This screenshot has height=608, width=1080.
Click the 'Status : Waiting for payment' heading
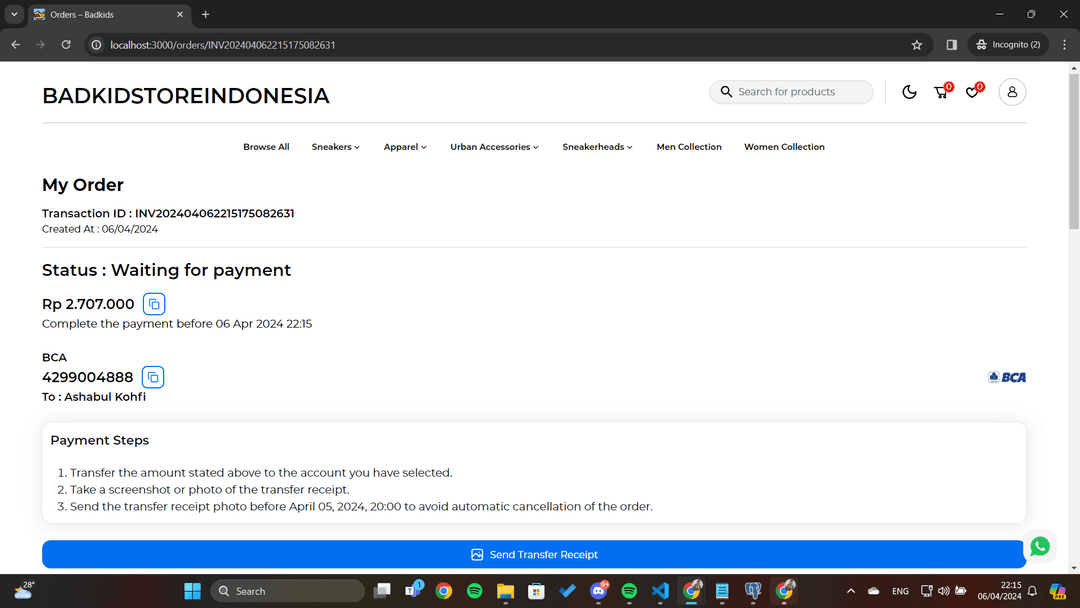[167, 270]
